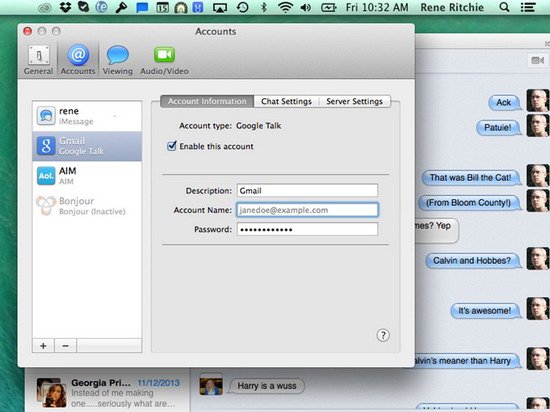Switch to the Account Information tab

(207, 101)
